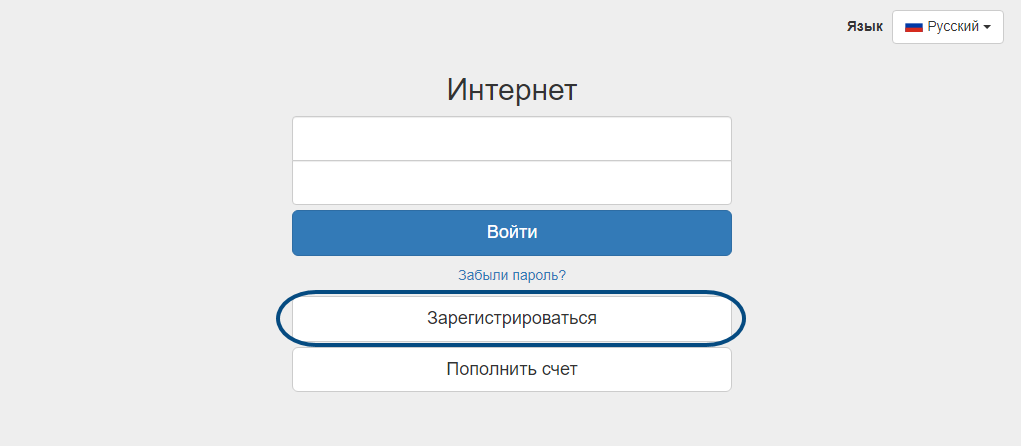
Task: Focus the top login input field
Action: (x=511, y=139)
